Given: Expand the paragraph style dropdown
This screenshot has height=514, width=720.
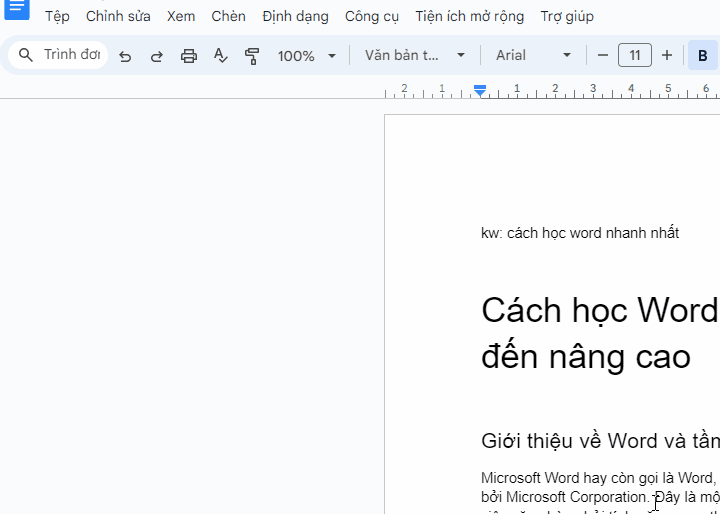Looking at the screenshot, I should pos(415,55).
